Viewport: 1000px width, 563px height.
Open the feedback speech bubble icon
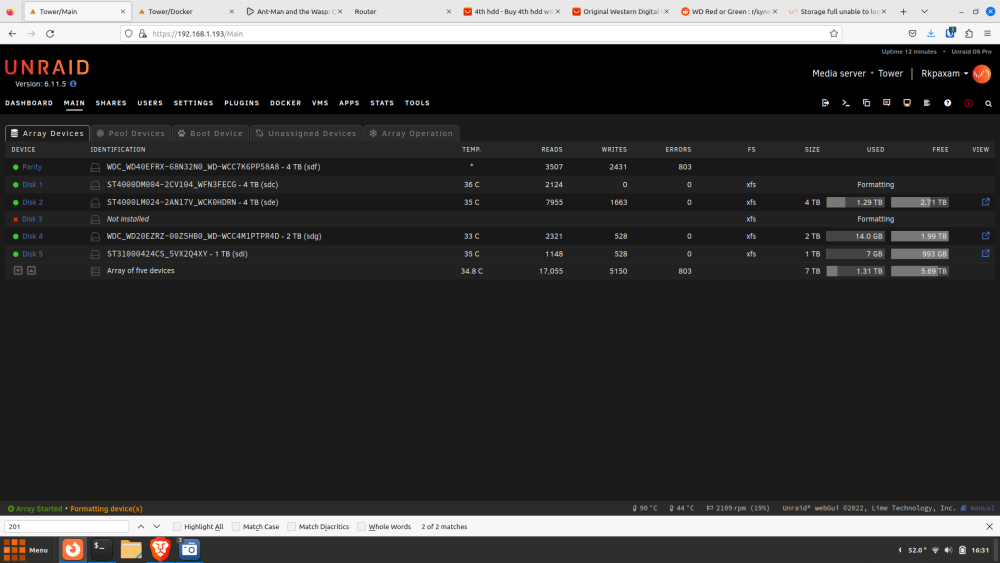click(886, 103)
